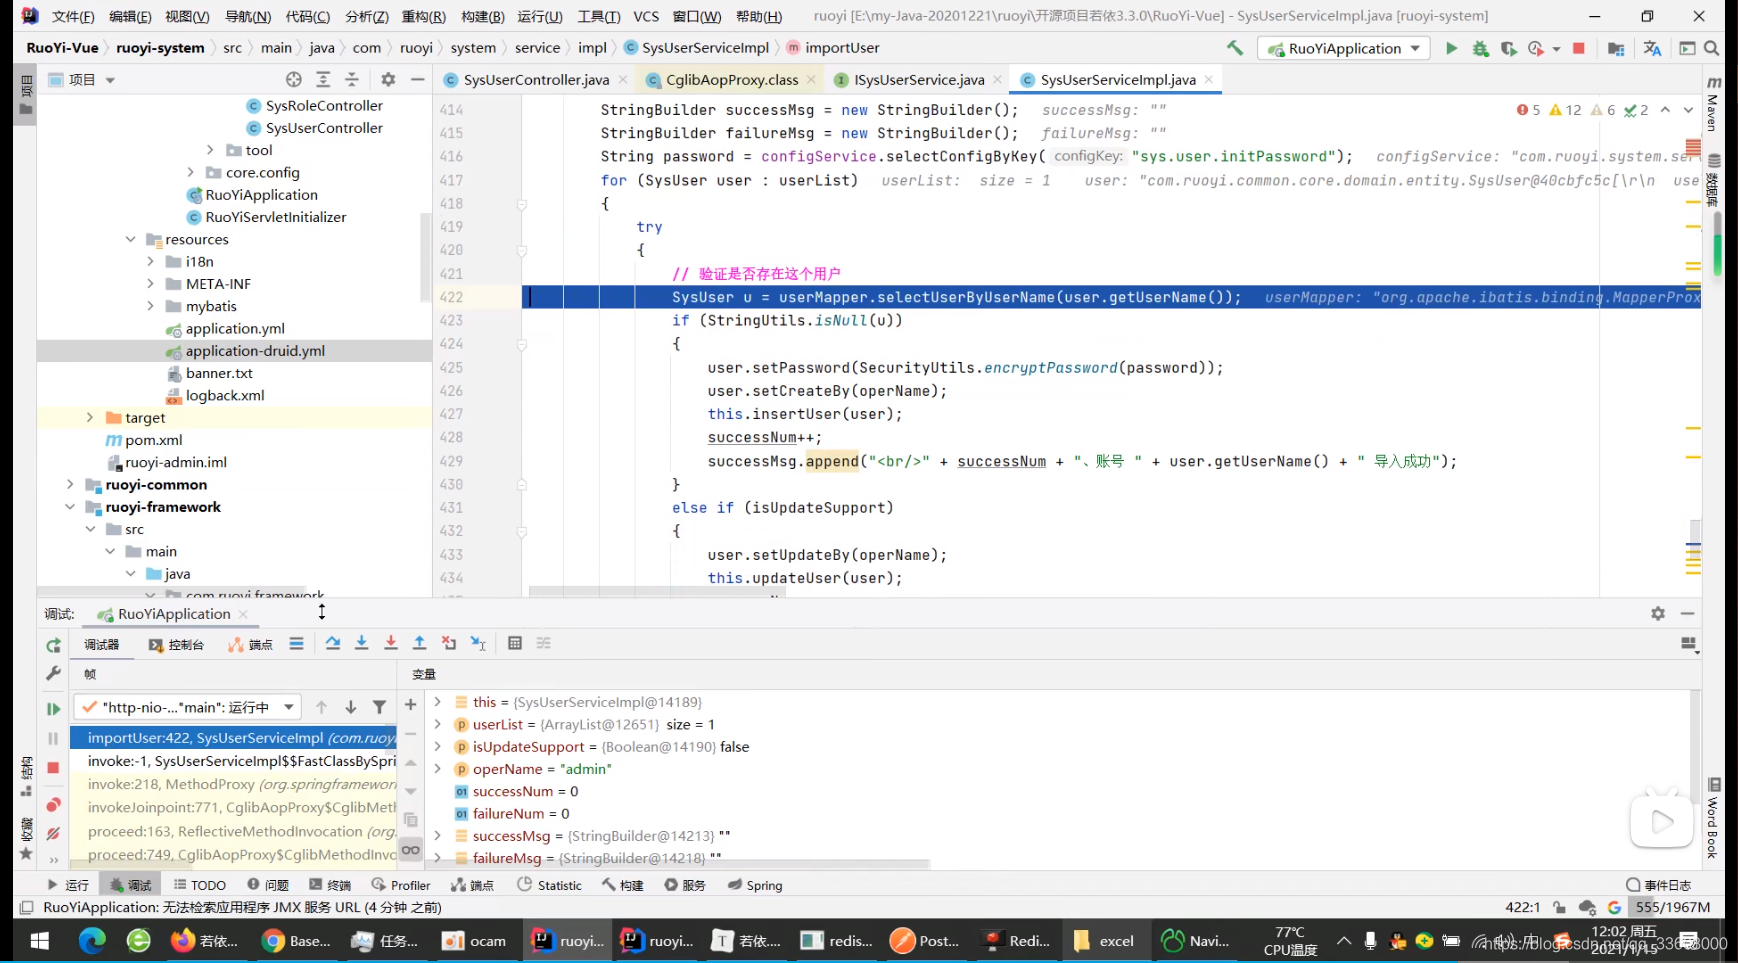The height and width of the screenshot is (963, 1738).
Task: Add a new watch variable
Action: coord(410,705)
